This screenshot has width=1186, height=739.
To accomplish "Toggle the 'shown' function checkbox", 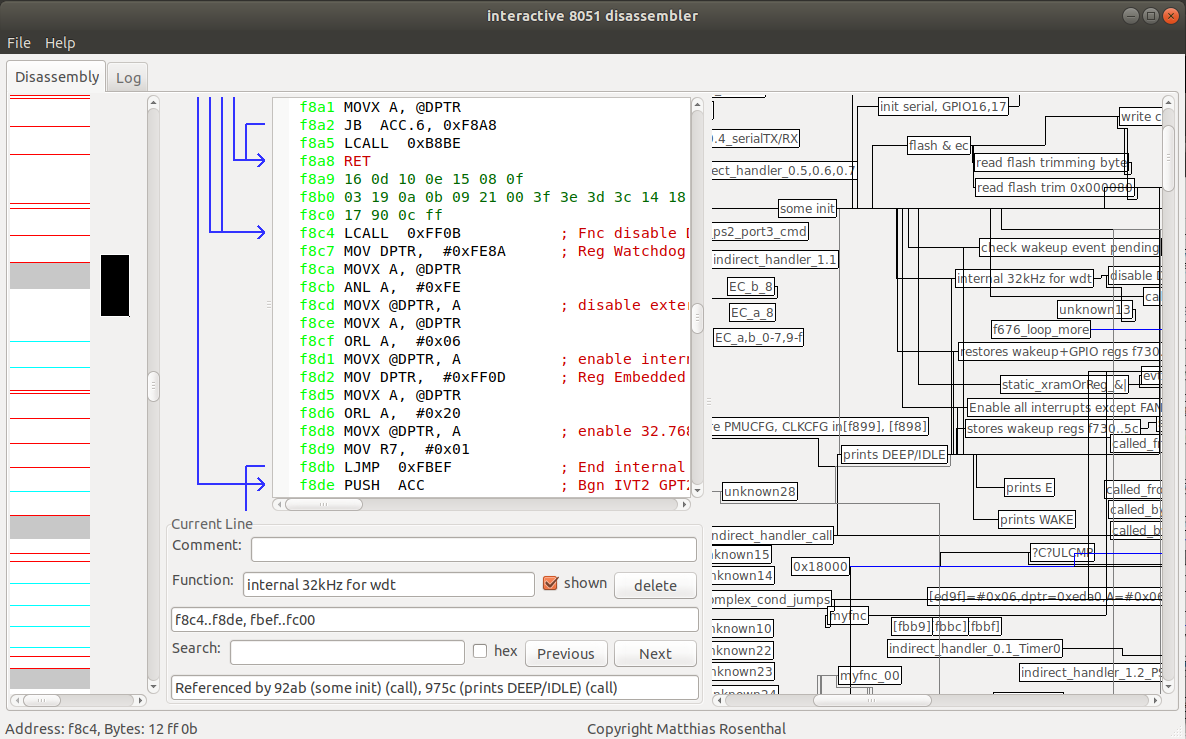I will (x=550, y=583).
